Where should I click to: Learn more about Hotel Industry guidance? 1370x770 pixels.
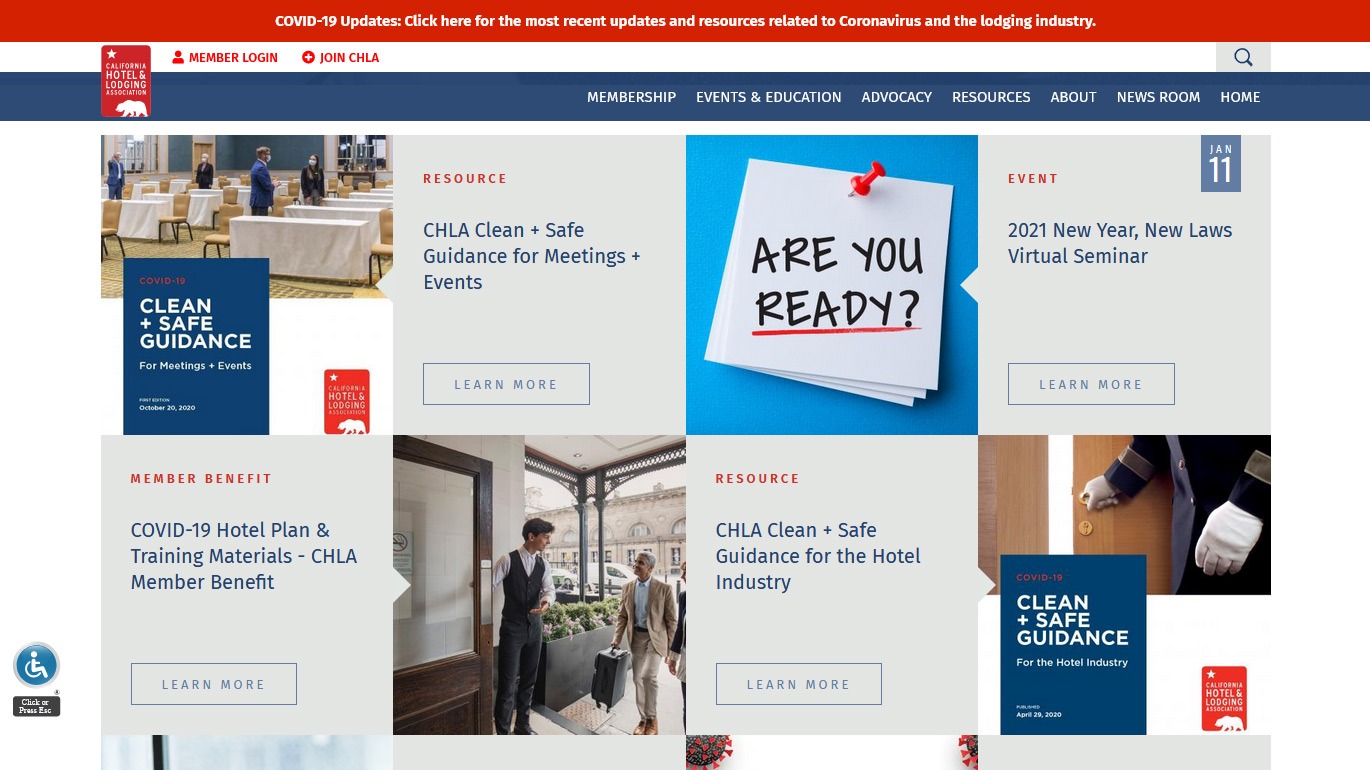pyautogui.click(x=799, y=684)
